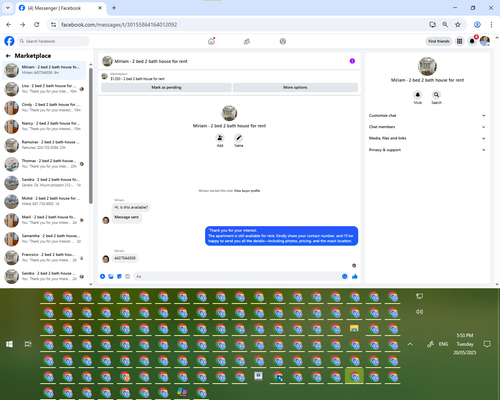The height and width of the screenshot is (400, 500).
Task: Attach a file using the photo icon
Action: pyautogui.click(x=111, y=276)
